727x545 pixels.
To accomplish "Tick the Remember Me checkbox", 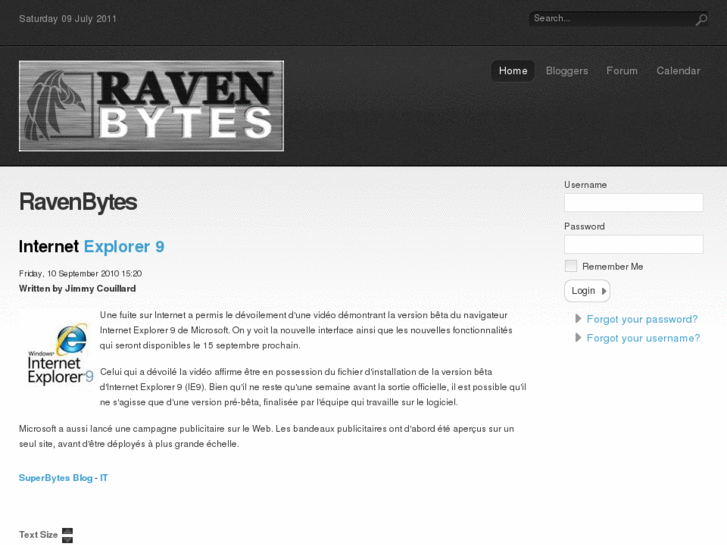I will (571, 266).
